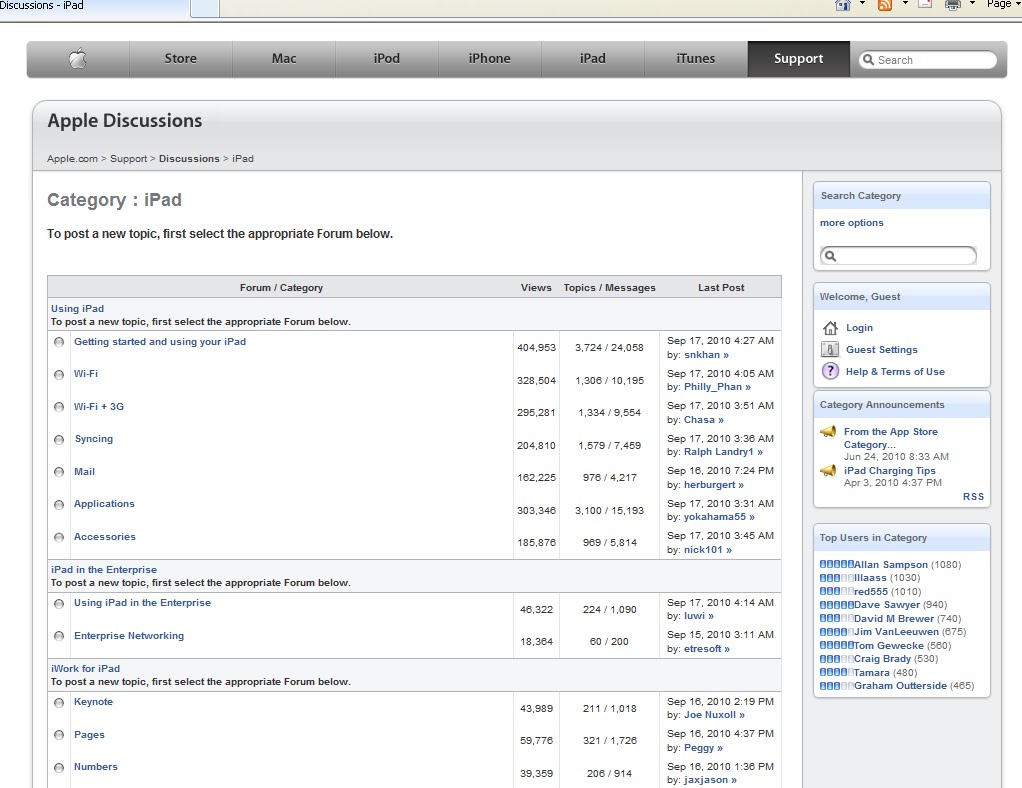Click the orange RSS feed icon in the browser toolbar
Viewport: 1022px width, 788px height.
coord(884,4)
